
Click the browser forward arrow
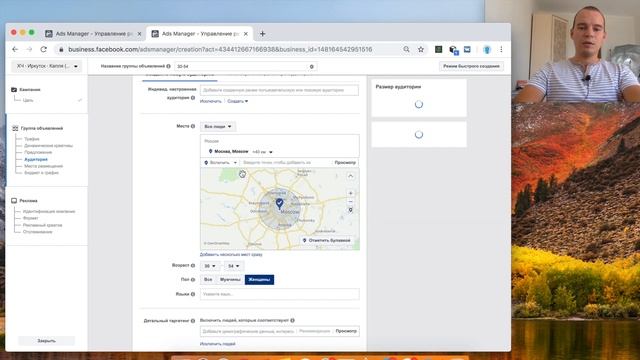29,49
